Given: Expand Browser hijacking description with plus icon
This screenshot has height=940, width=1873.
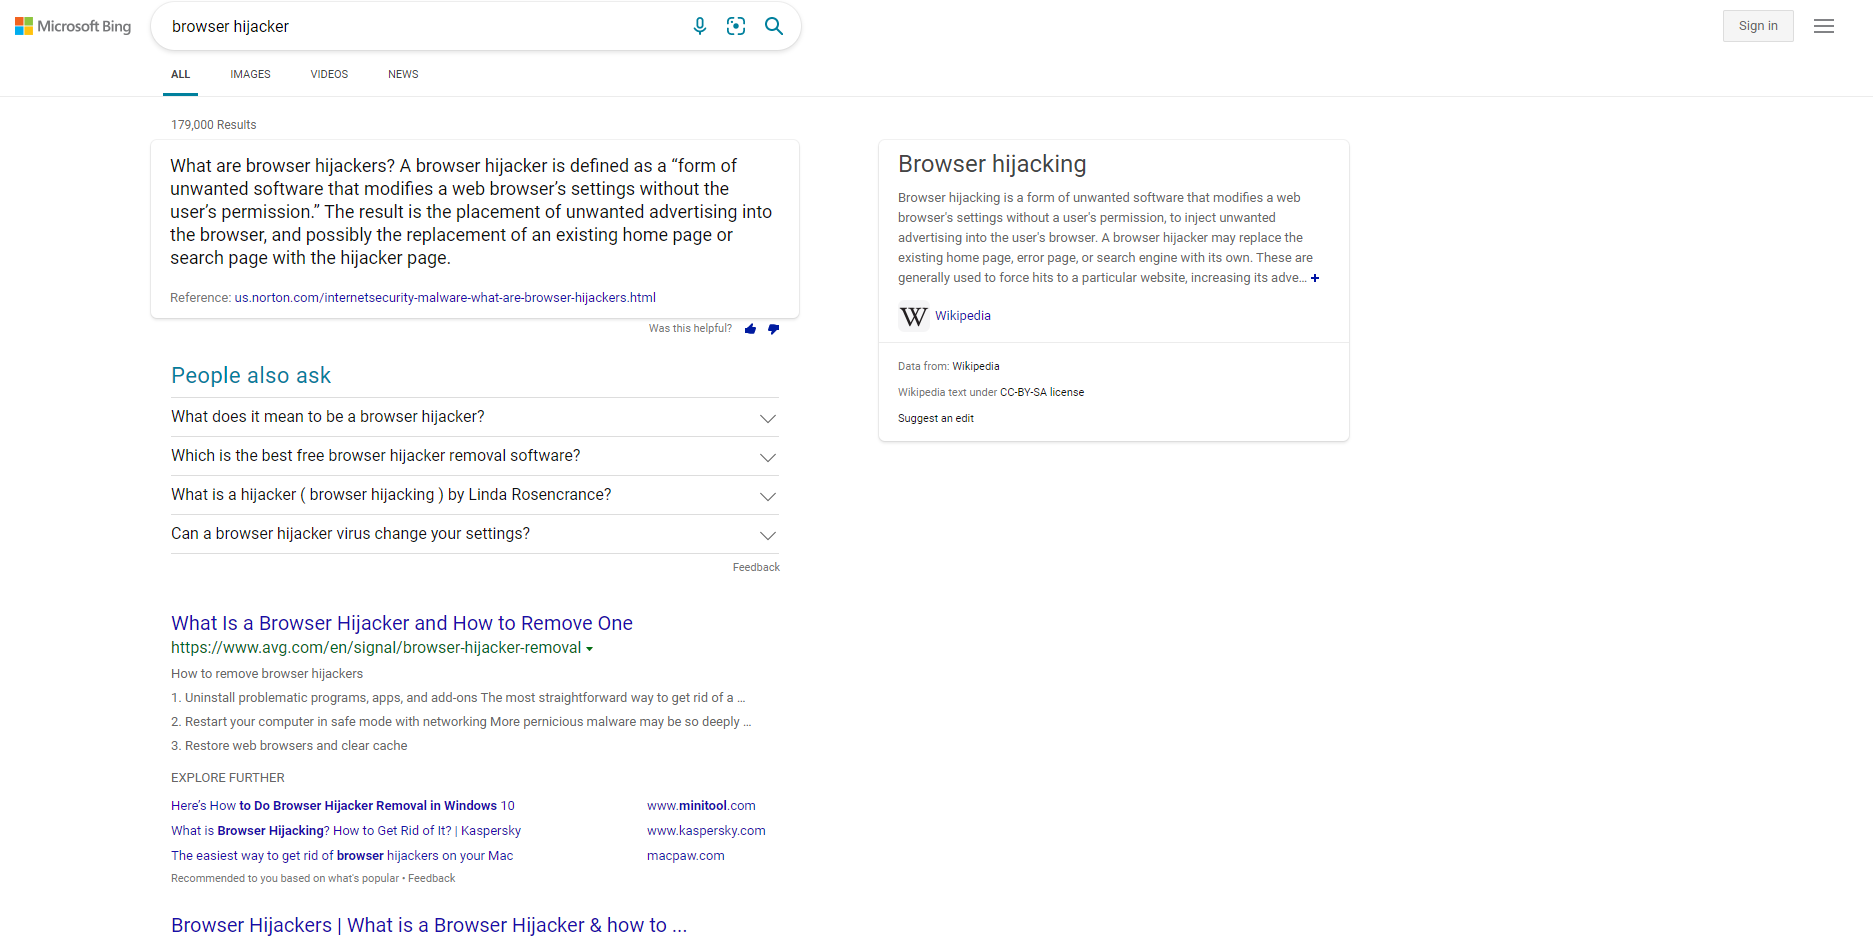Looking at the screenshot, I should (x=1315, y=278).
